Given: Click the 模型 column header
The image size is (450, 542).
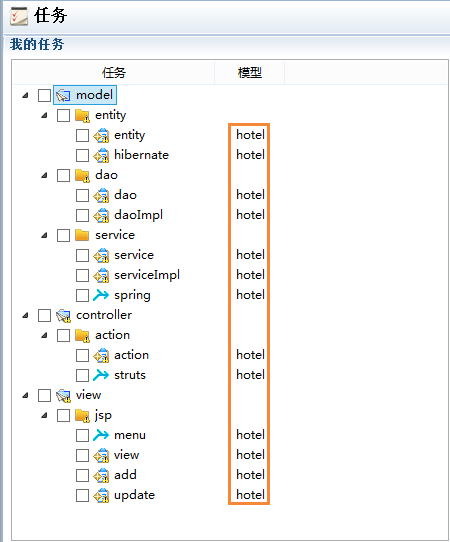Looking at the screenshot, I should coord(250,73).
